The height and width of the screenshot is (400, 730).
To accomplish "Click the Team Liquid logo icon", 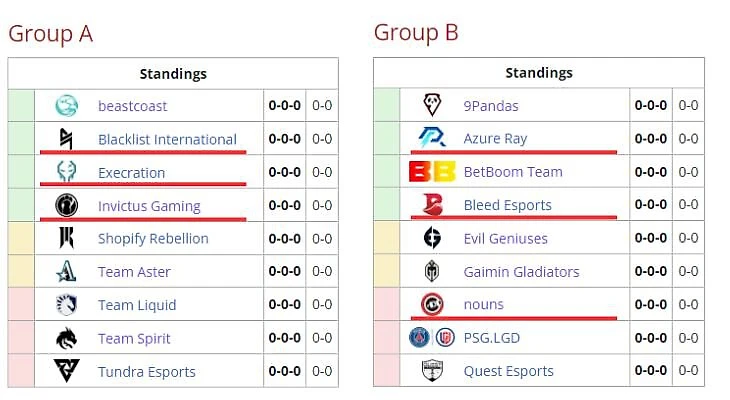I will (x=67, y=305).
